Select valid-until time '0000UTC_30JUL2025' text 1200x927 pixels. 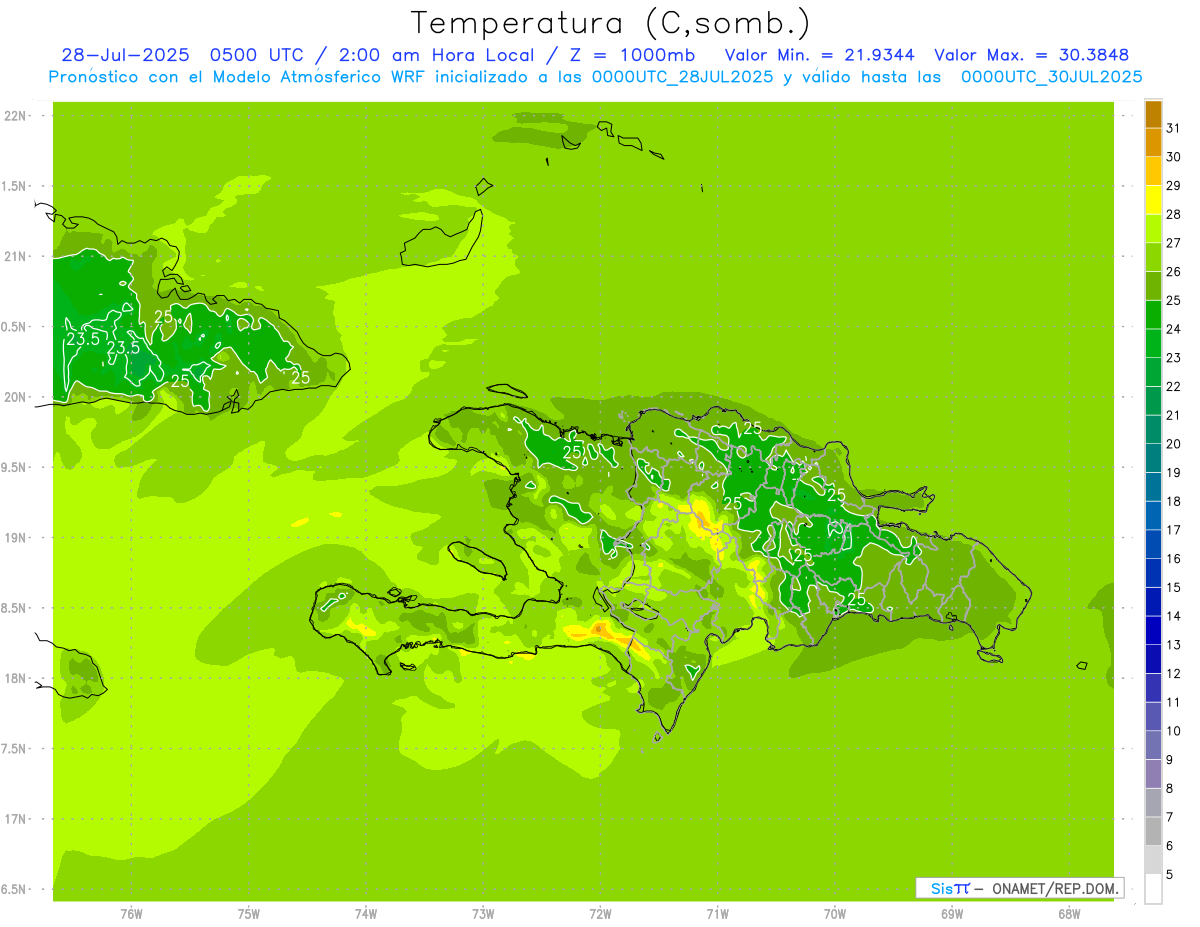click(x=1052, y=77)
